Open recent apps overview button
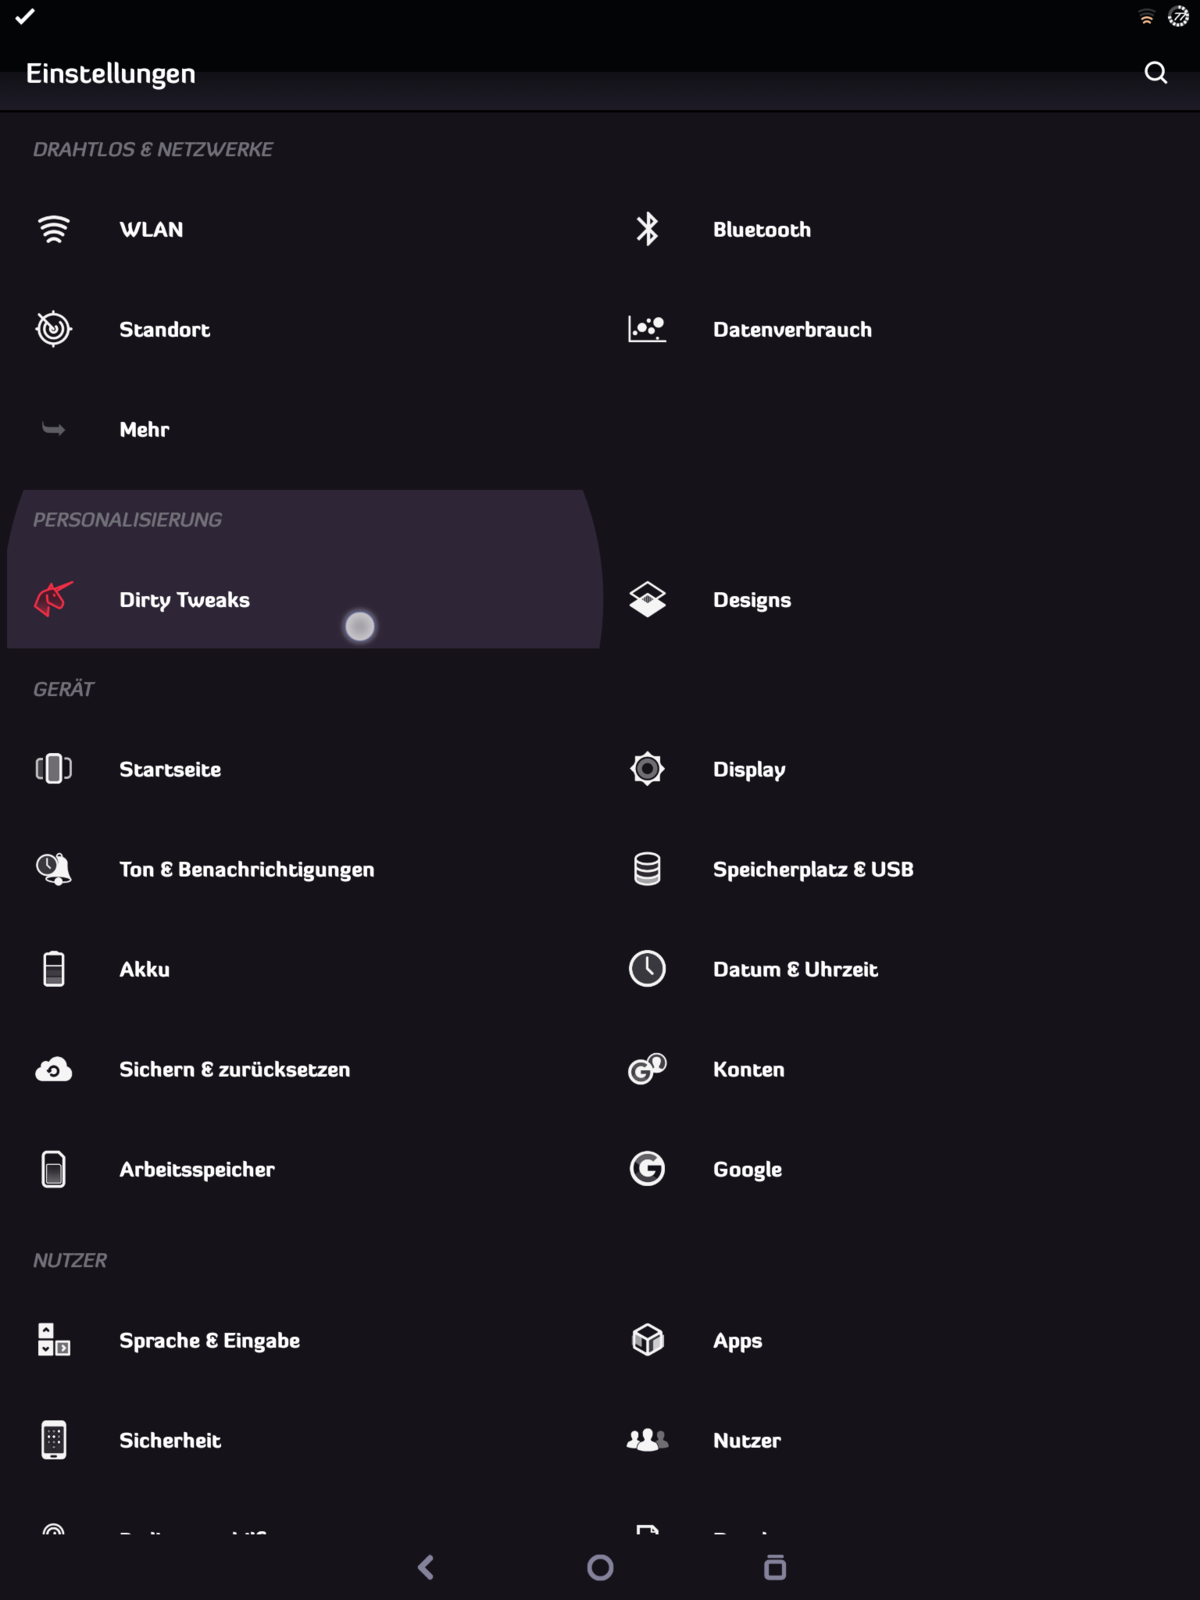 pyautogui.click(x=775, y=1567)
